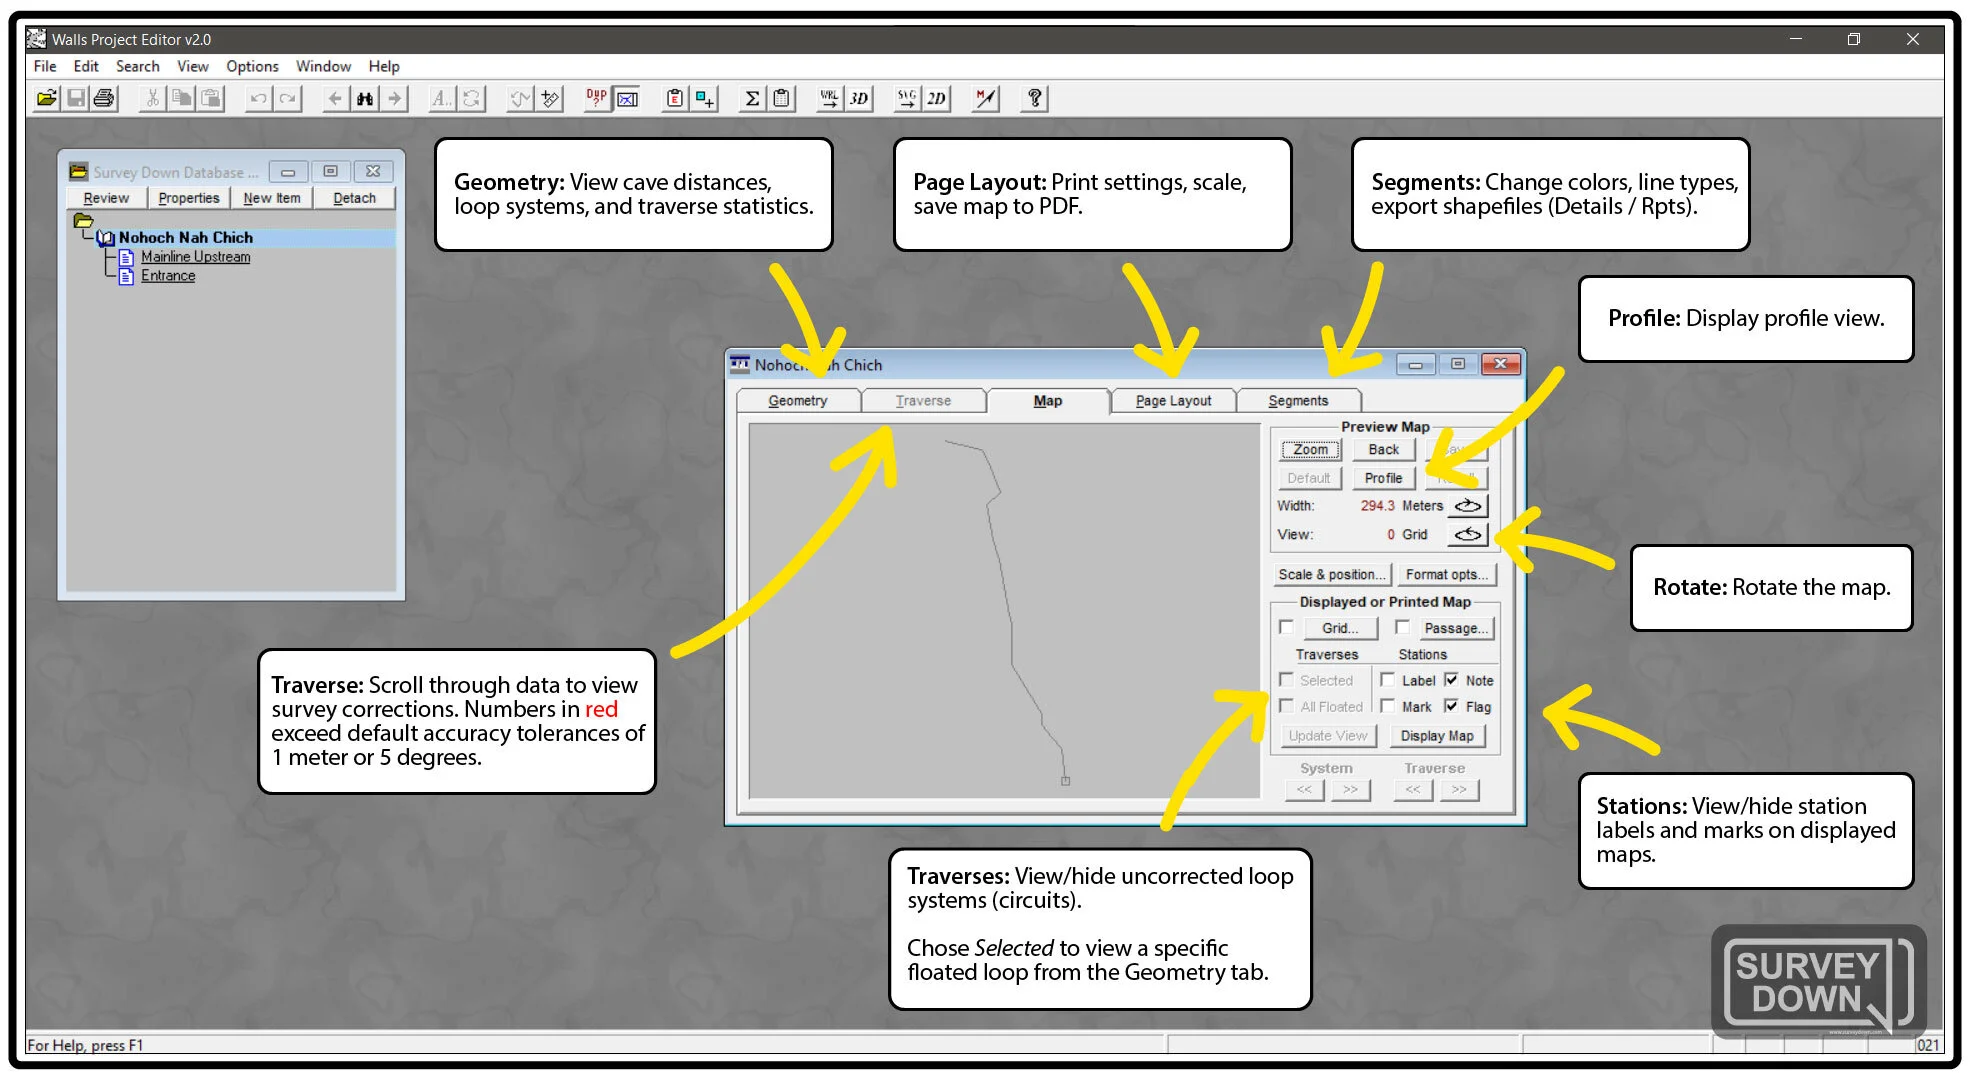Viewport: 1970px width, 1080px height.
Task: Switch to the Page Layout tab
Action: 1173,401
